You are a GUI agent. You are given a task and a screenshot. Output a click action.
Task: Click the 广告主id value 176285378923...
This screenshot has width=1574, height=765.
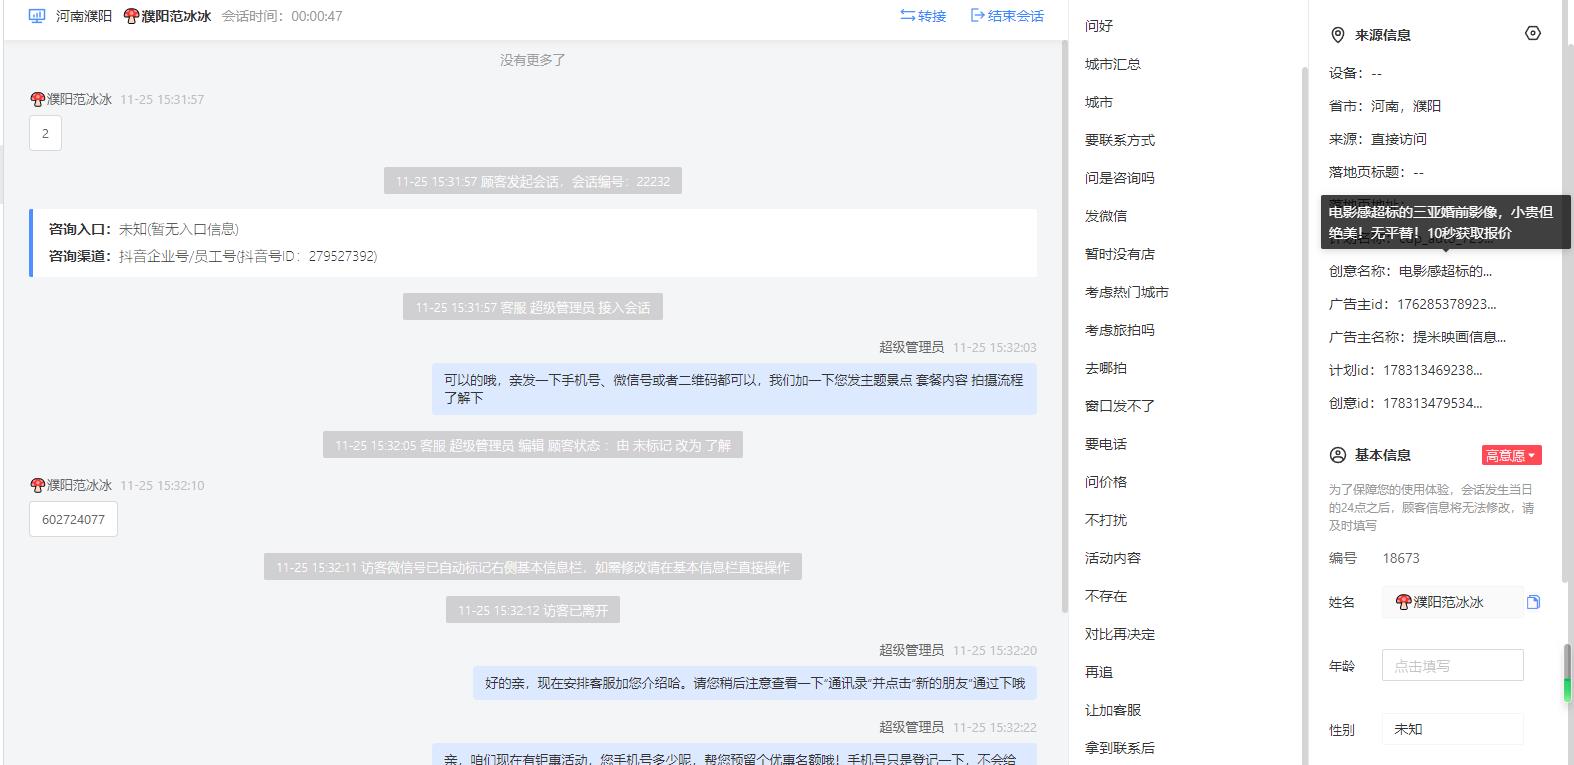pos(1447,304)
